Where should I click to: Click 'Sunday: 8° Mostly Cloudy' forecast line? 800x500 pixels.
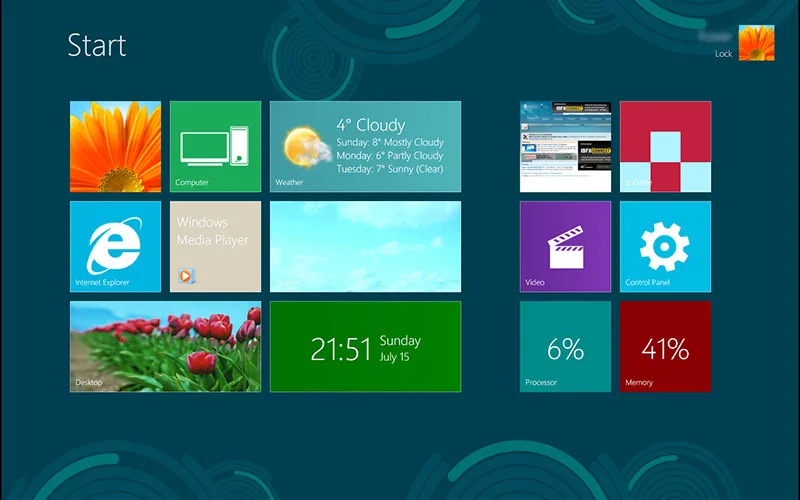[390, 142]
